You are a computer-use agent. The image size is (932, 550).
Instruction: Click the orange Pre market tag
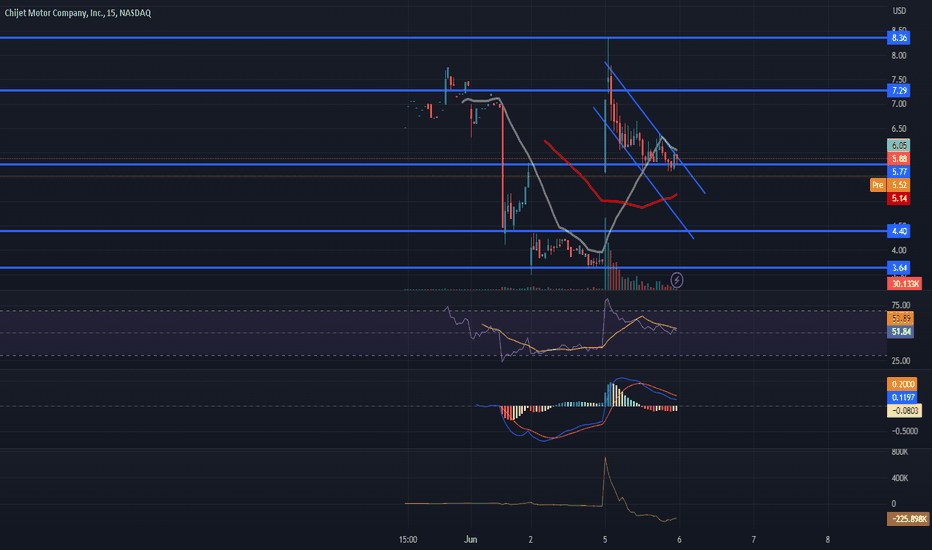click(x=877, y=185)
